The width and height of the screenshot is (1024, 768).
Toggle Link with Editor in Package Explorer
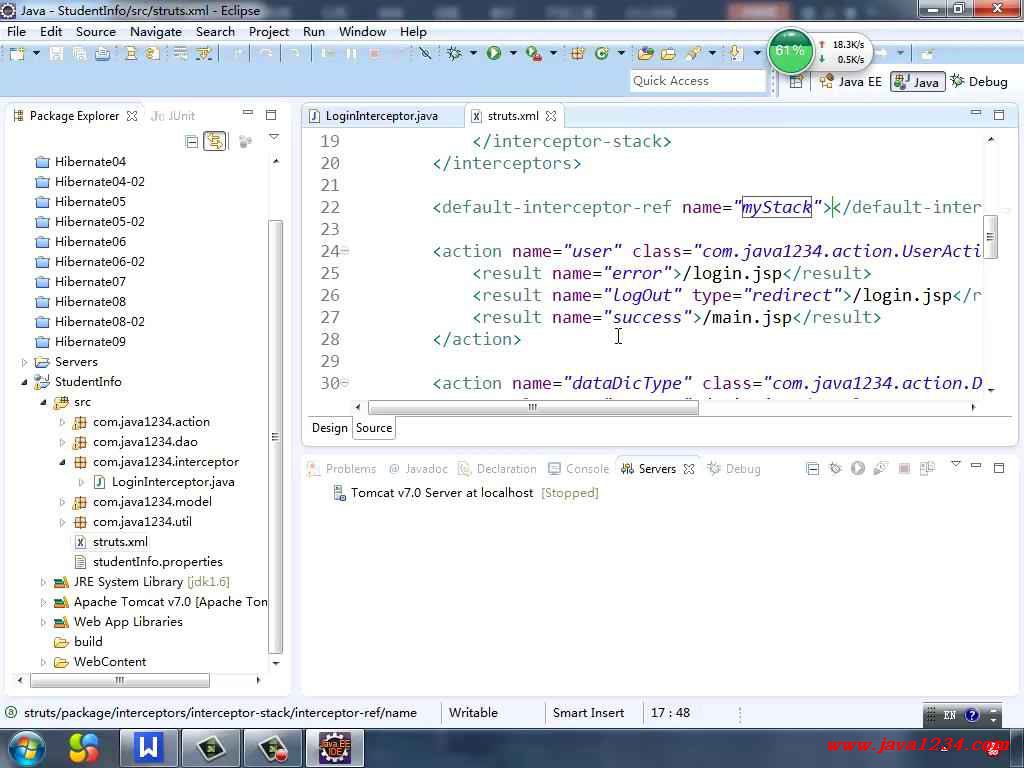coord(215,141)
